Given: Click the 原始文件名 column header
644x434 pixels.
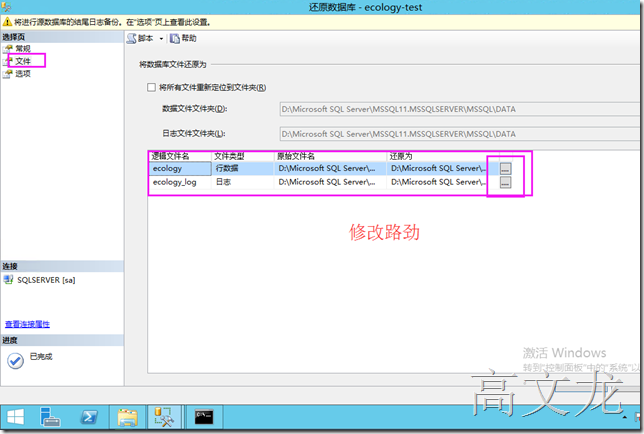Looking at the screenshot, I should [330, 156].
